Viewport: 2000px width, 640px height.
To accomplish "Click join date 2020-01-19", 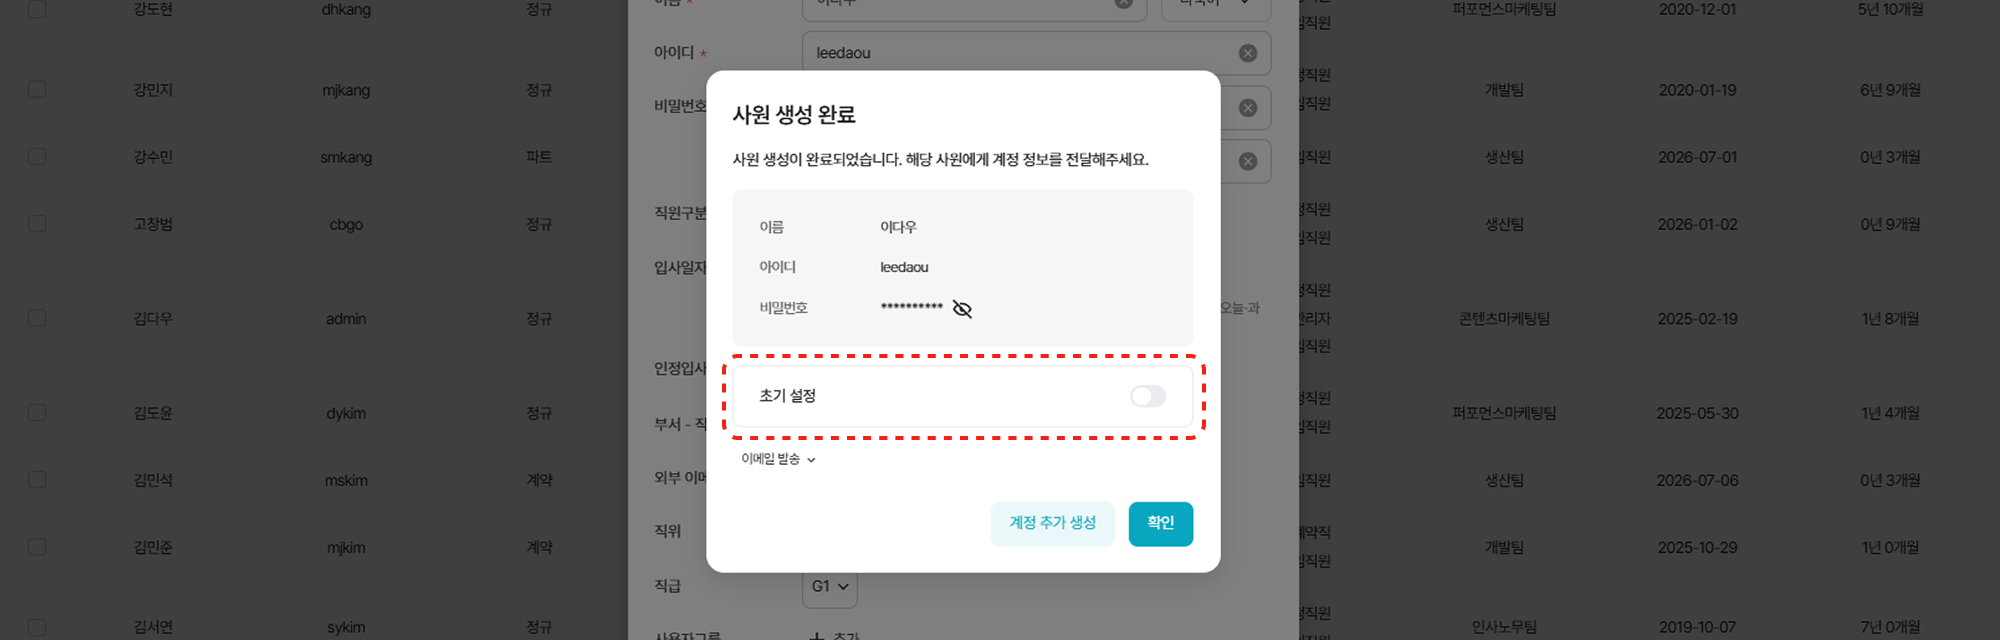I will [1697, 90].
